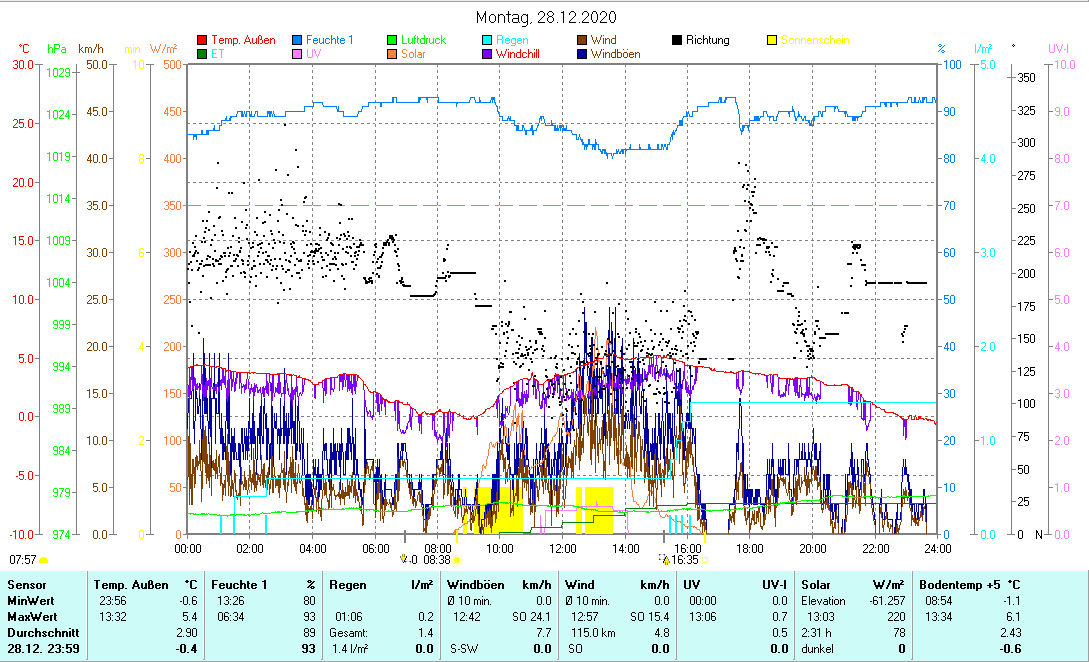The height and width of the screenshot is (662, 1089).
Task: Click the dark green ET legend square
Action: coord(202,54)
